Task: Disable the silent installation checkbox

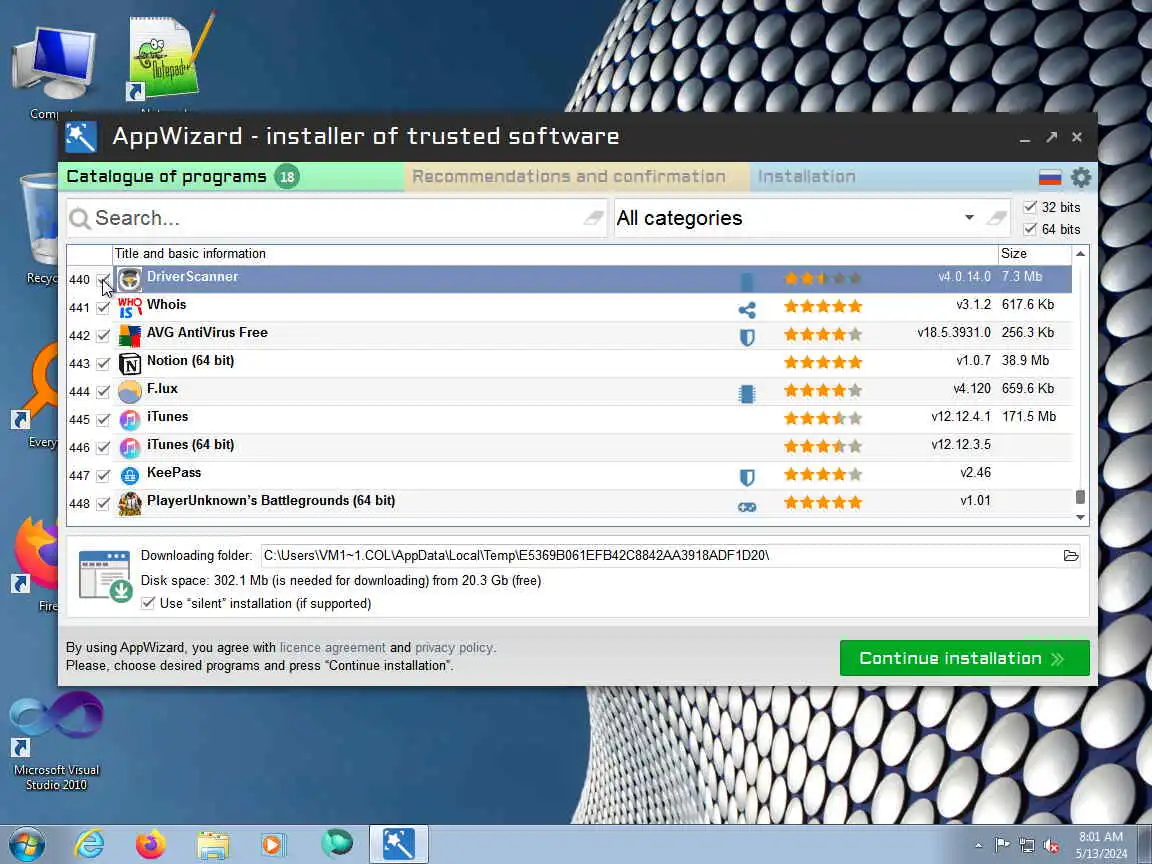Action: [x=148, y=603]
